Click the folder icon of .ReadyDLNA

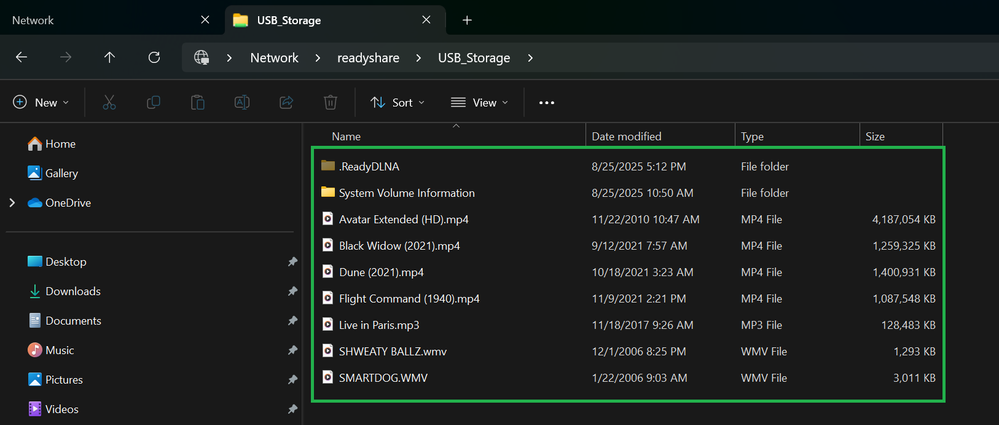pyautogui.click(x=328, y=166)
